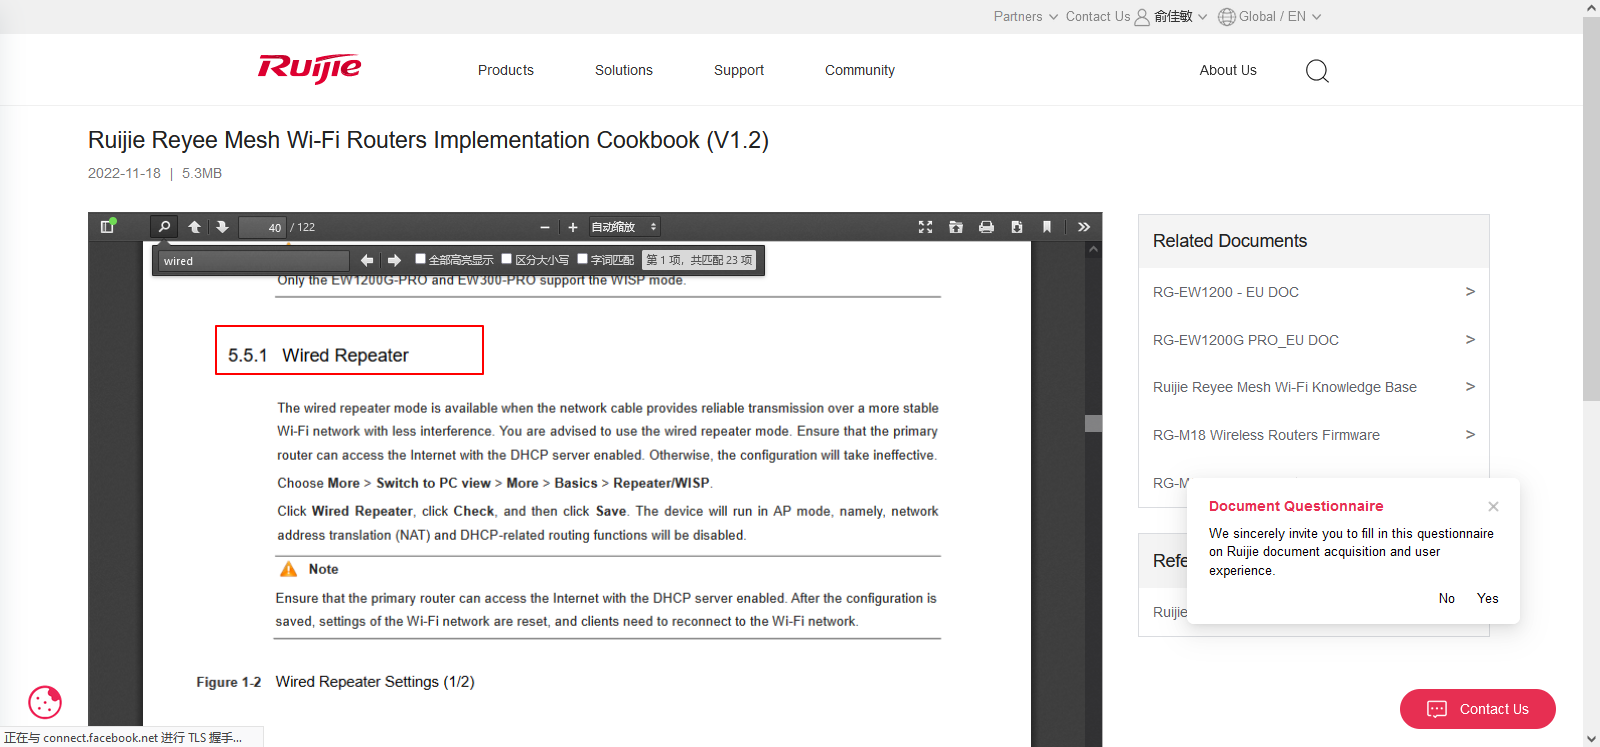Answer No to the questionnaire
The width and height of the screenshot is (1600, 747).
(x=1447, y=598)
